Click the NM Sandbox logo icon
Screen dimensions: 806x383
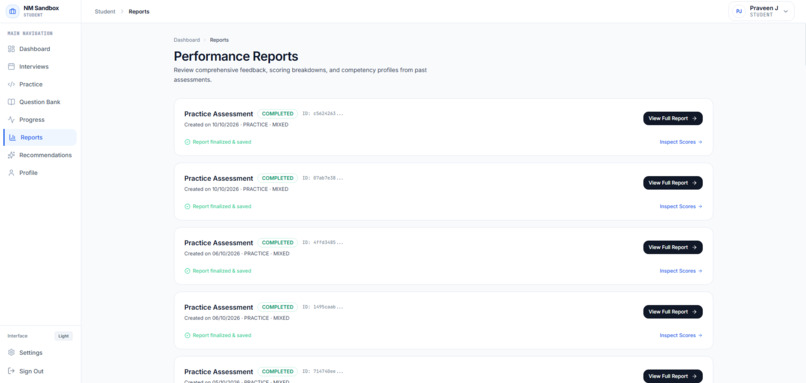[13, 11]
